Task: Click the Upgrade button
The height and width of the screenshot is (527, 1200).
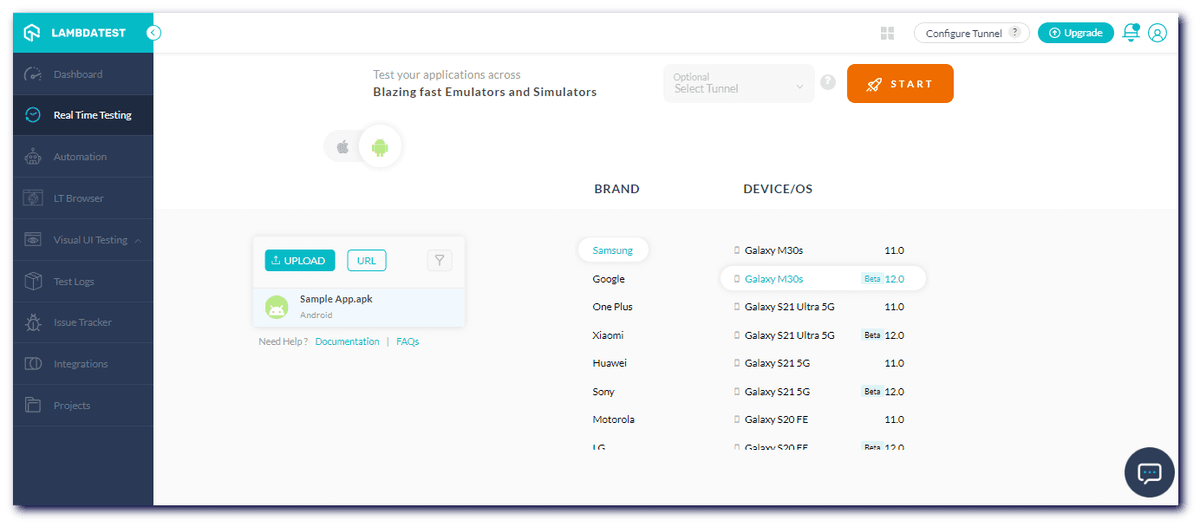Action: point(1076,33)
